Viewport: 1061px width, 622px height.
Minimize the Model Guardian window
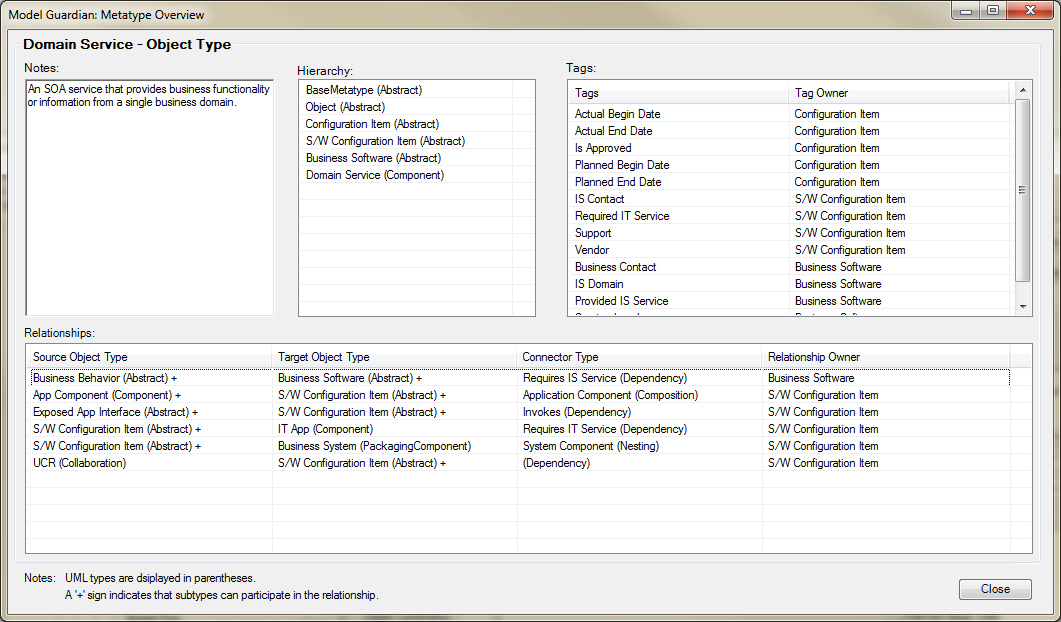coord(966,10)
